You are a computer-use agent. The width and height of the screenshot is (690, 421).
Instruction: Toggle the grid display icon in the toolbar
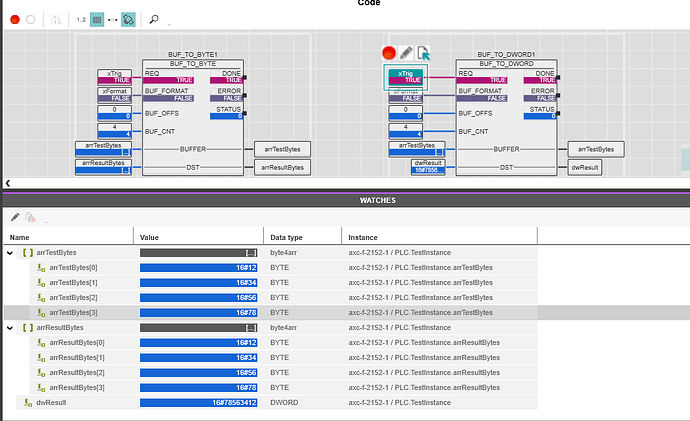coord(96,19)
